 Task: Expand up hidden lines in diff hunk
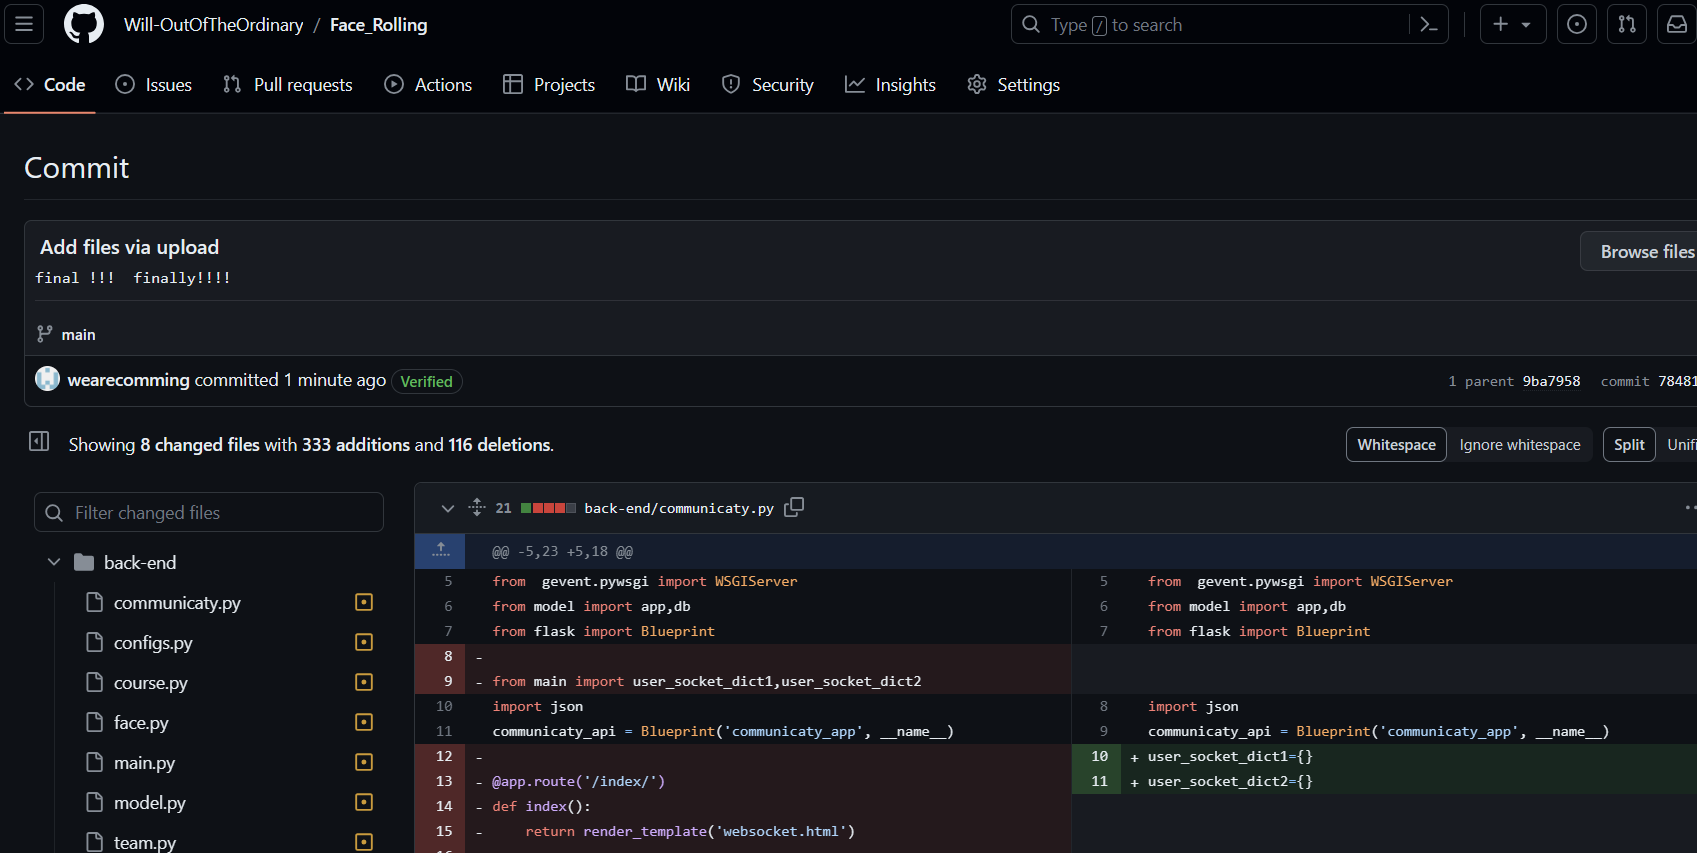[440, 551]
